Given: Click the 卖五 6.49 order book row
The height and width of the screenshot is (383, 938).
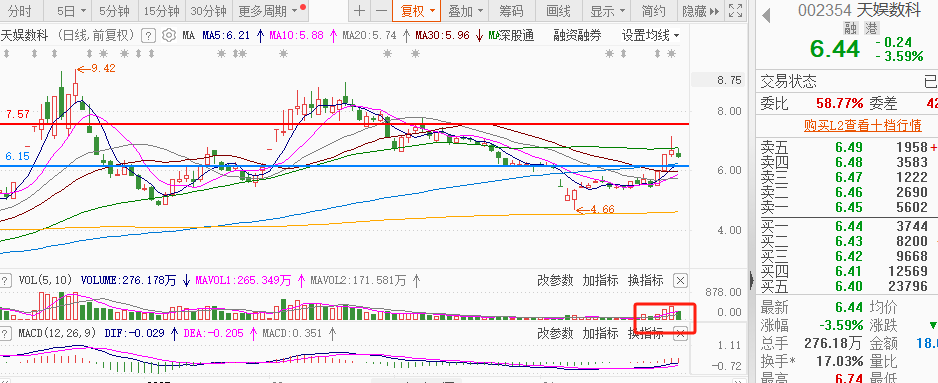Looking at the screenshot, I should coord(847,147).
